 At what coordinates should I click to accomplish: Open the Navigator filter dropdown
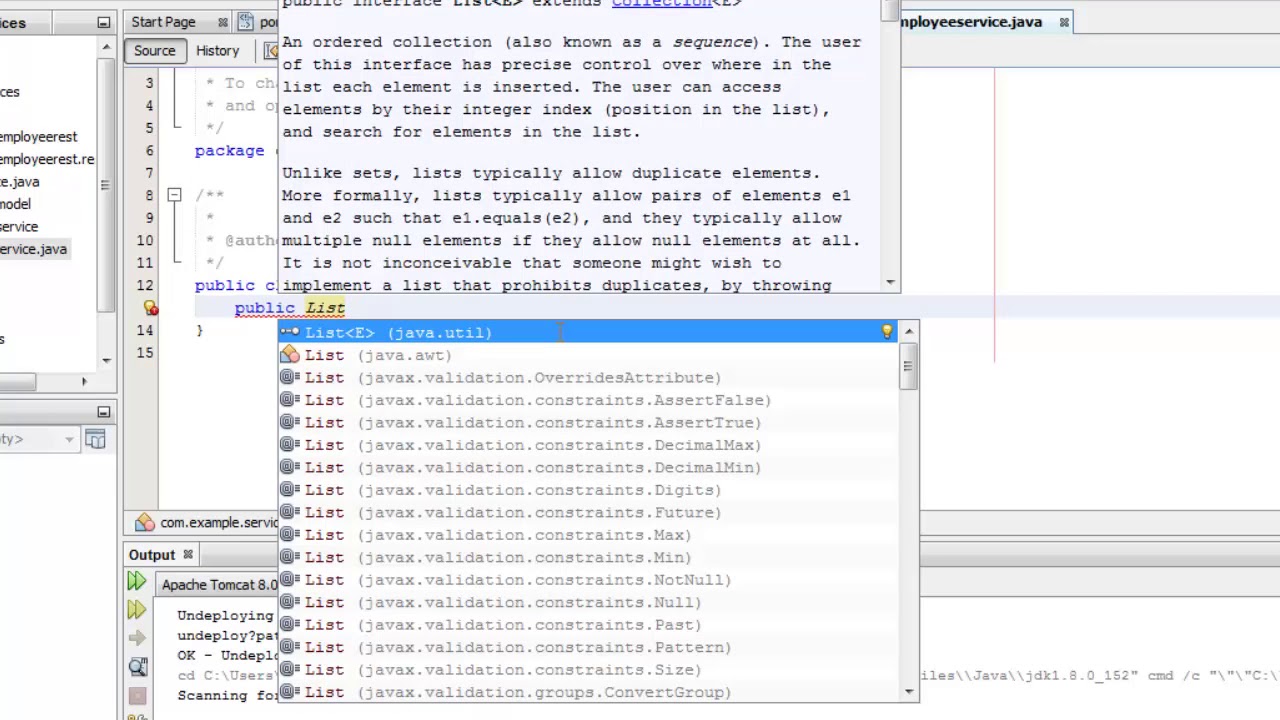tap(69, 439)
